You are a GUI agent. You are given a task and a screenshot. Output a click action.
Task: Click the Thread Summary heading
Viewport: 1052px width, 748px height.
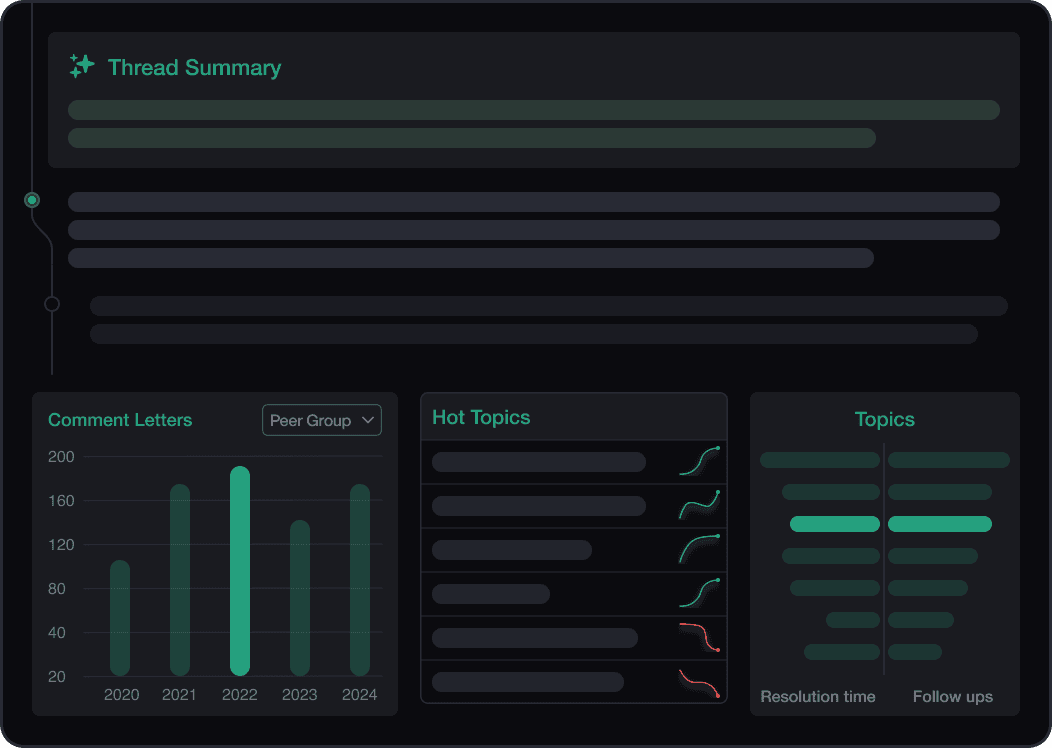click(195, 68)
